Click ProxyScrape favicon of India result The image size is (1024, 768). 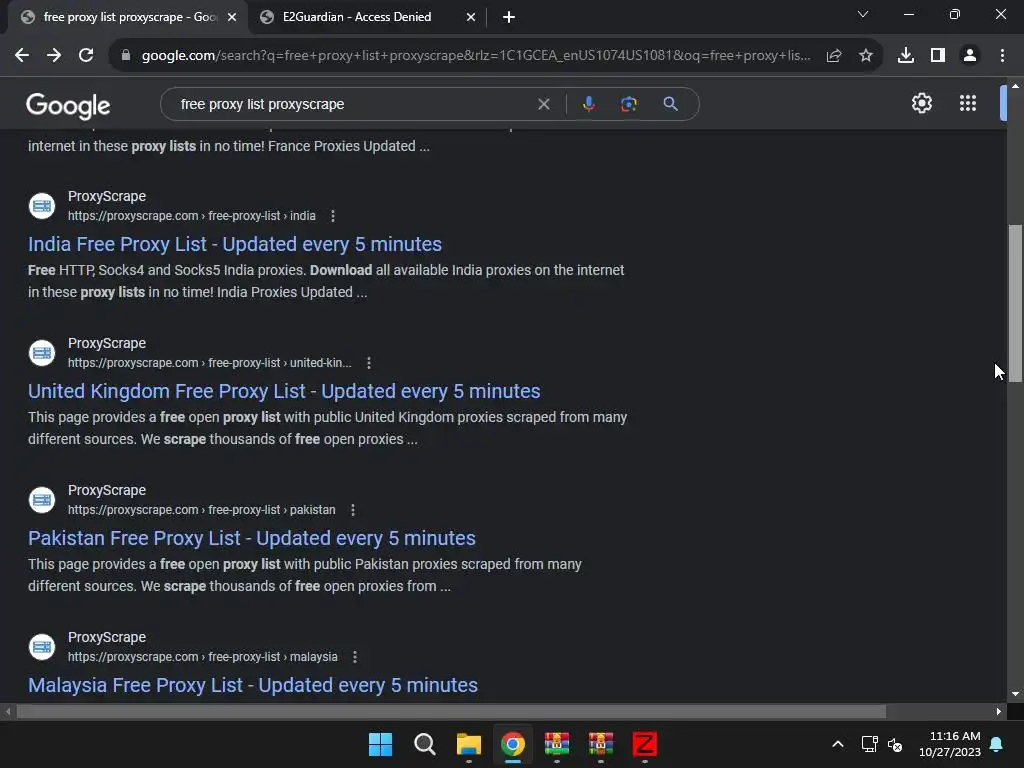pyautogui.click(x=42, y=206)
